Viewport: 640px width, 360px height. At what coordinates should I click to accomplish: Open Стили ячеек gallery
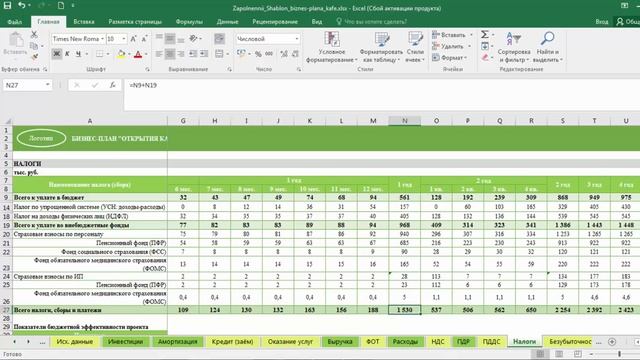[415, 47]
